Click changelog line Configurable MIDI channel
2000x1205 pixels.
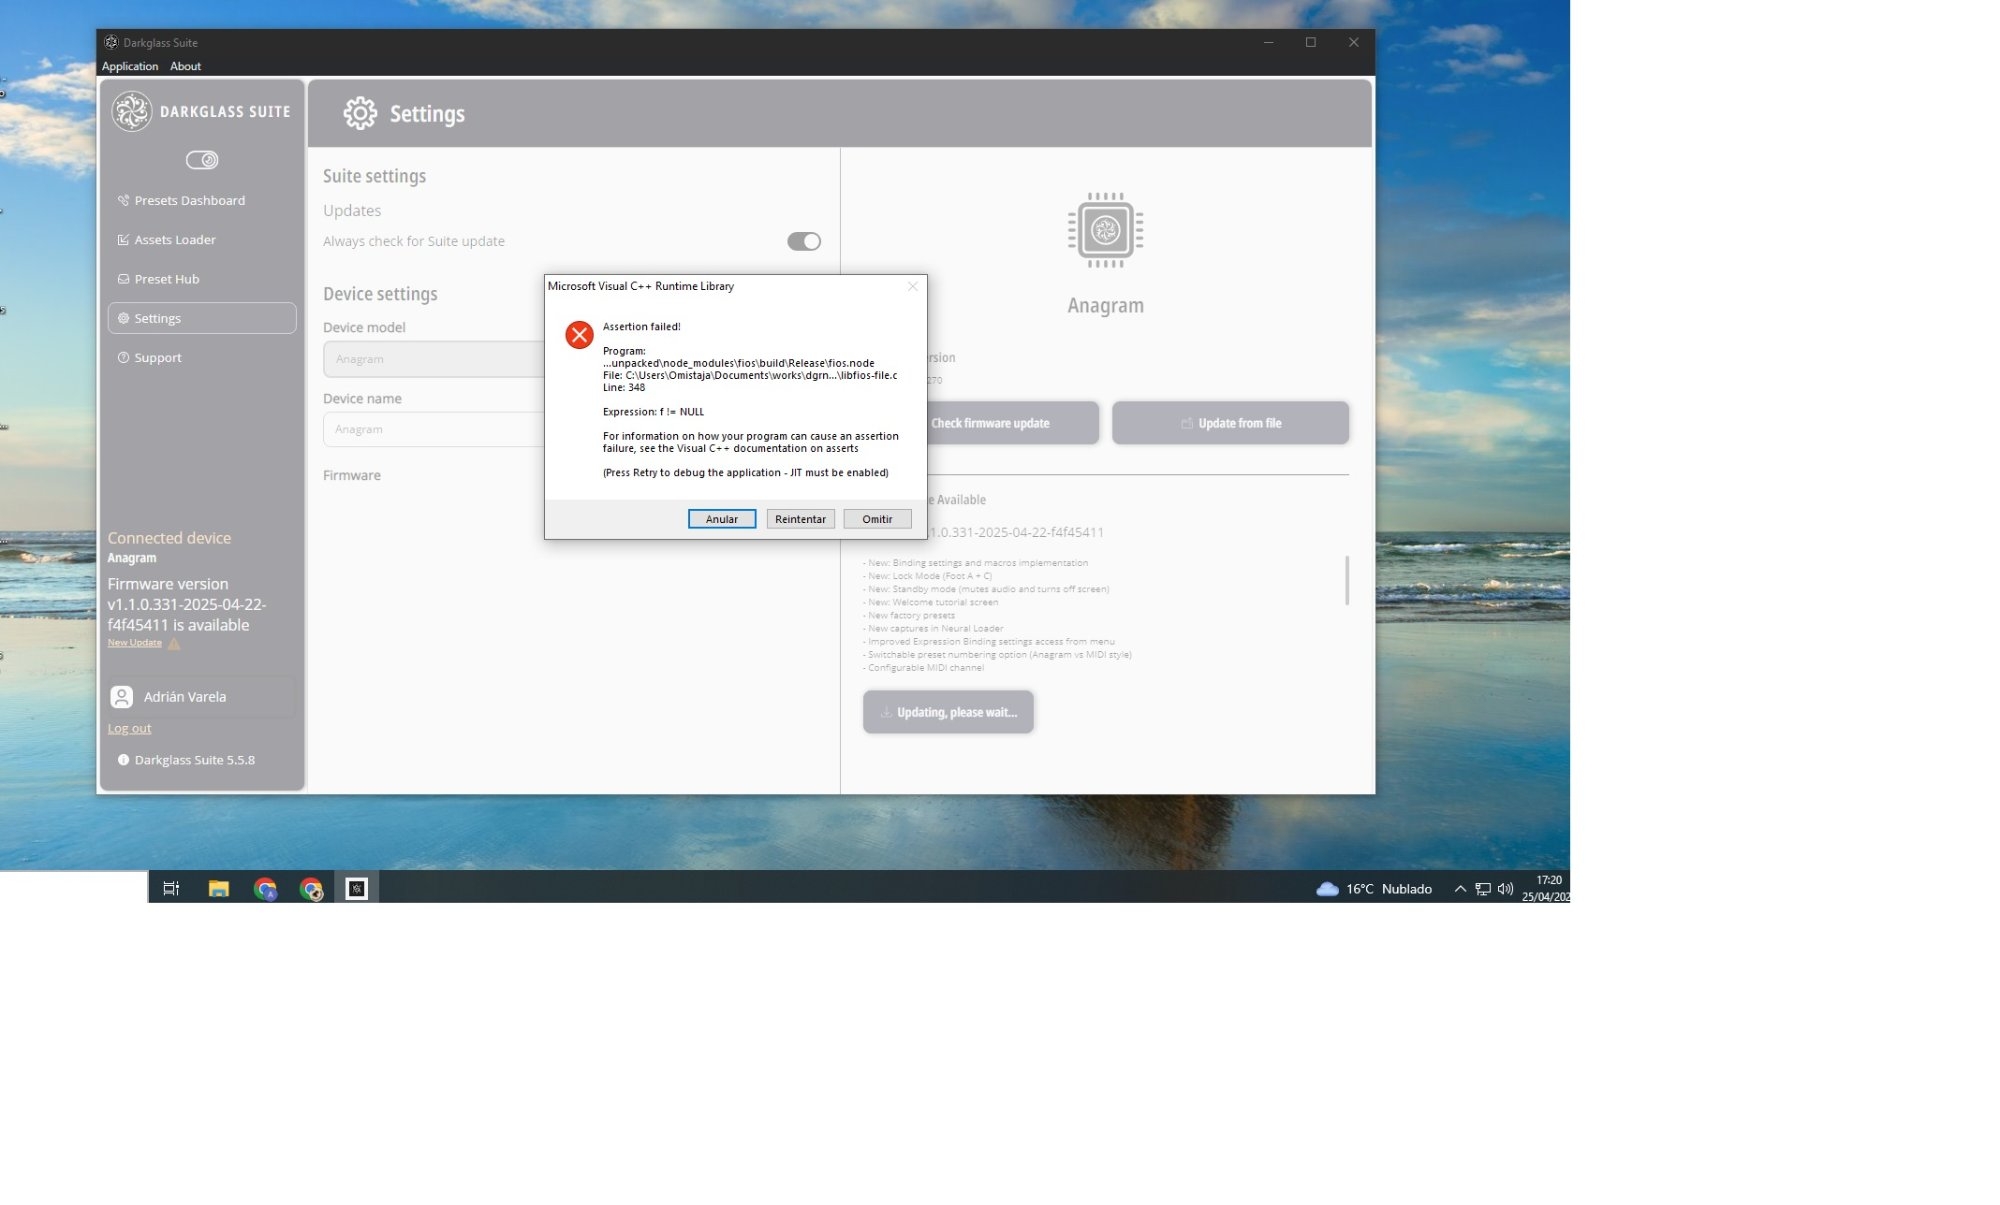coord(923,668)
